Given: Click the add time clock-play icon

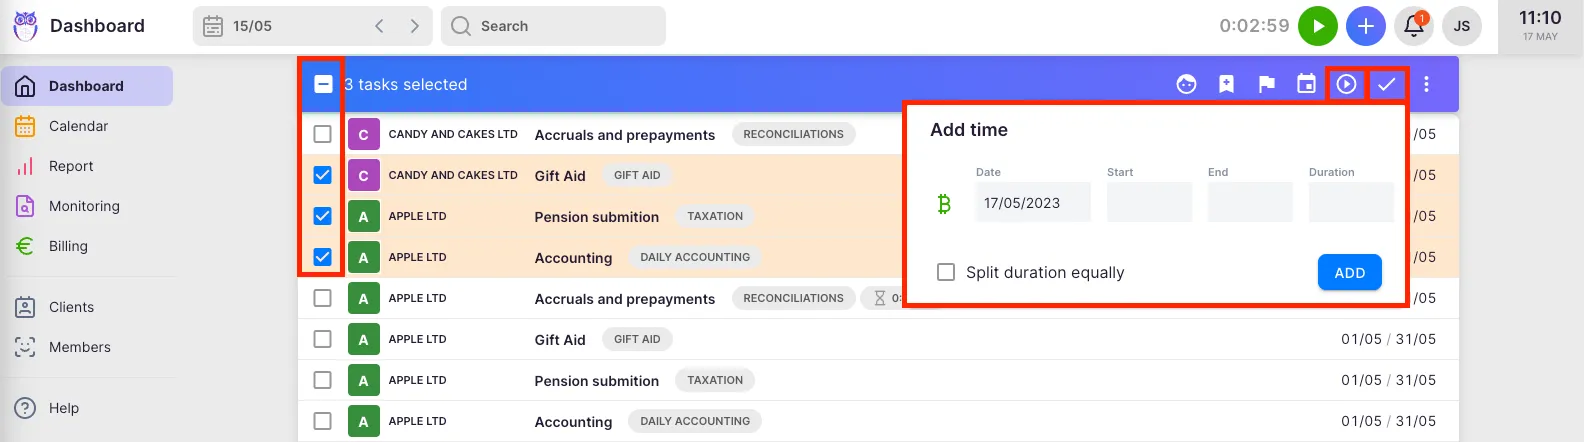Looking at the screenshot, I should pyautogui.click(x=1346, y=85).
